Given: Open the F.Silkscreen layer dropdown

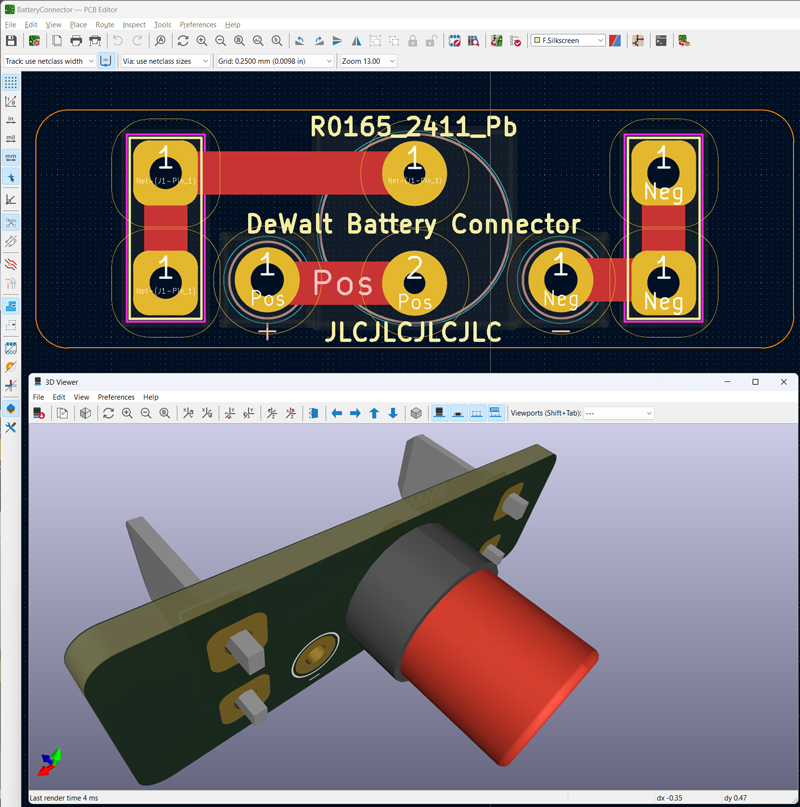Looking at the screenshot, I should [x=567, y=41].
